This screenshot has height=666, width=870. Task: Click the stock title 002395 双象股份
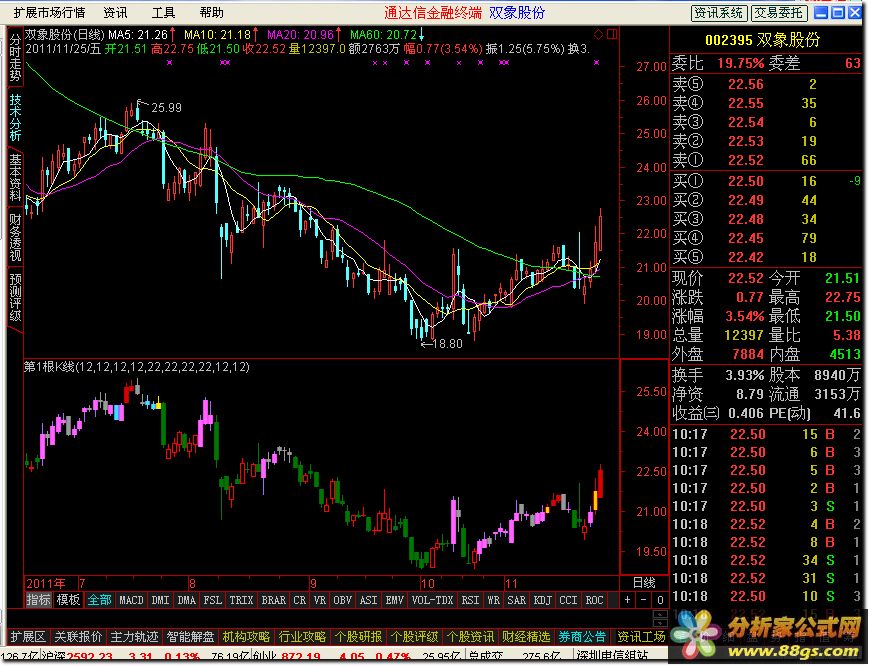(762, 40)
